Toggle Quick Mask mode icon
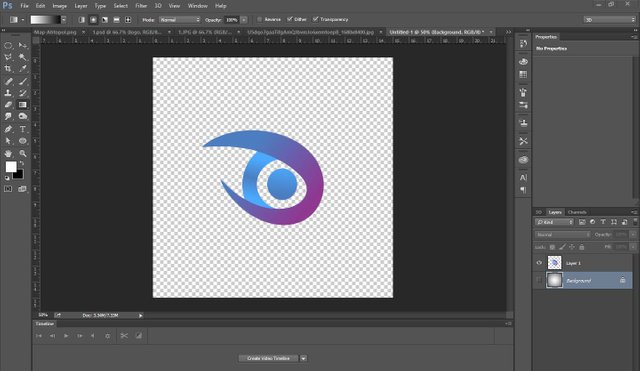 click(x=8, y=189)
